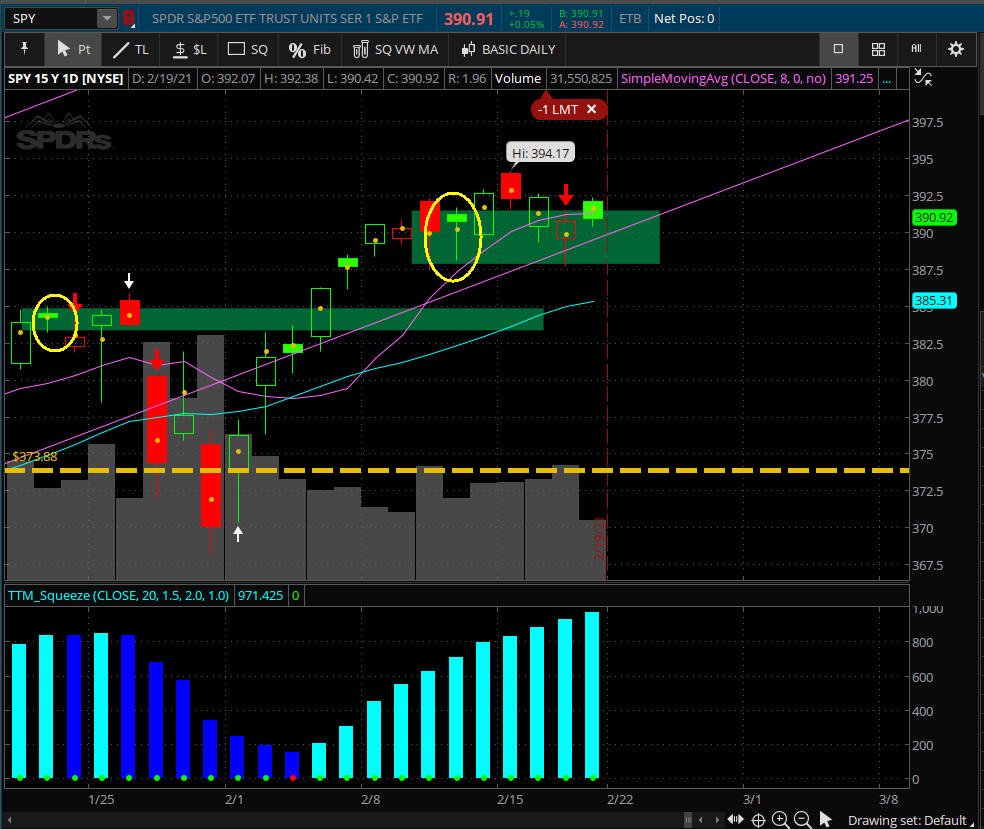Click the bid price B: 390.91
984x829 pixels.
click(x=581, y=13)
